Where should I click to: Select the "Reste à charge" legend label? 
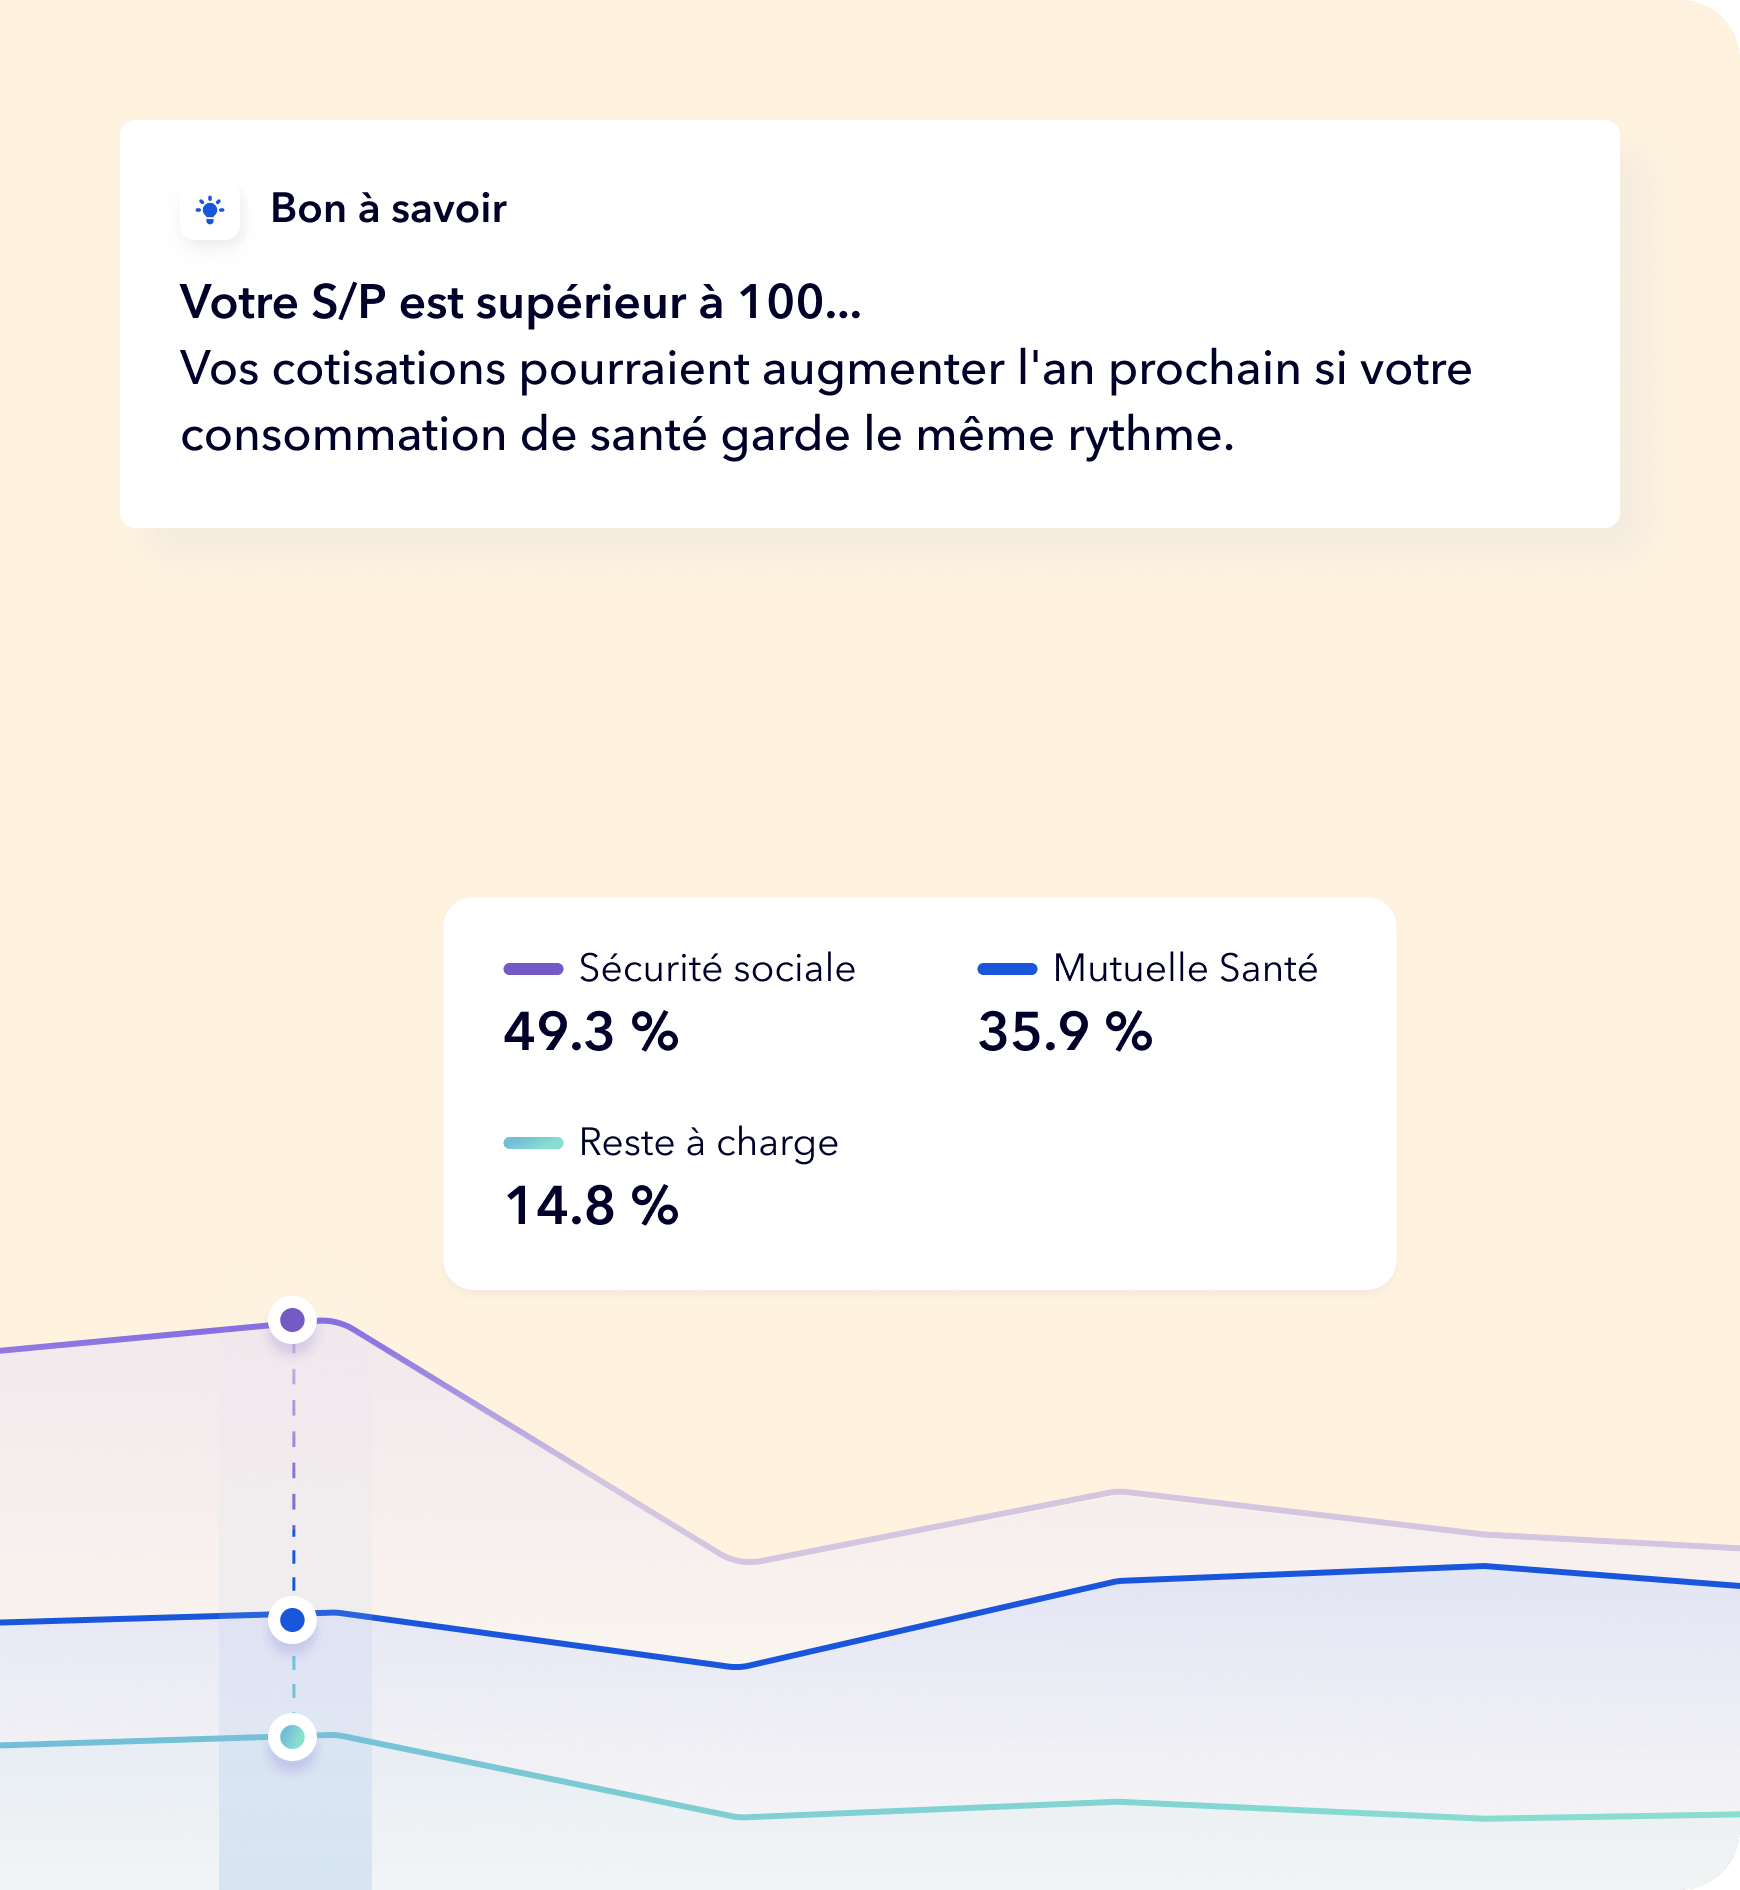[x=708, y=1142]
